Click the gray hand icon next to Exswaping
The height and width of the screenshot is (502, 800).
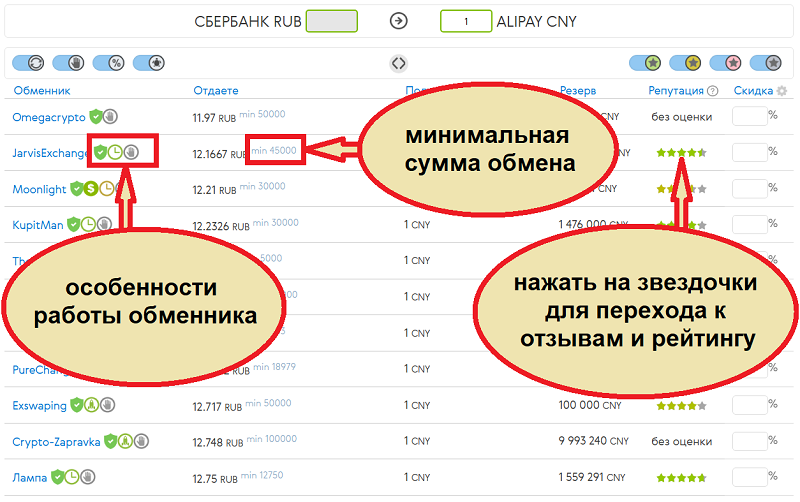click(107, 405)
